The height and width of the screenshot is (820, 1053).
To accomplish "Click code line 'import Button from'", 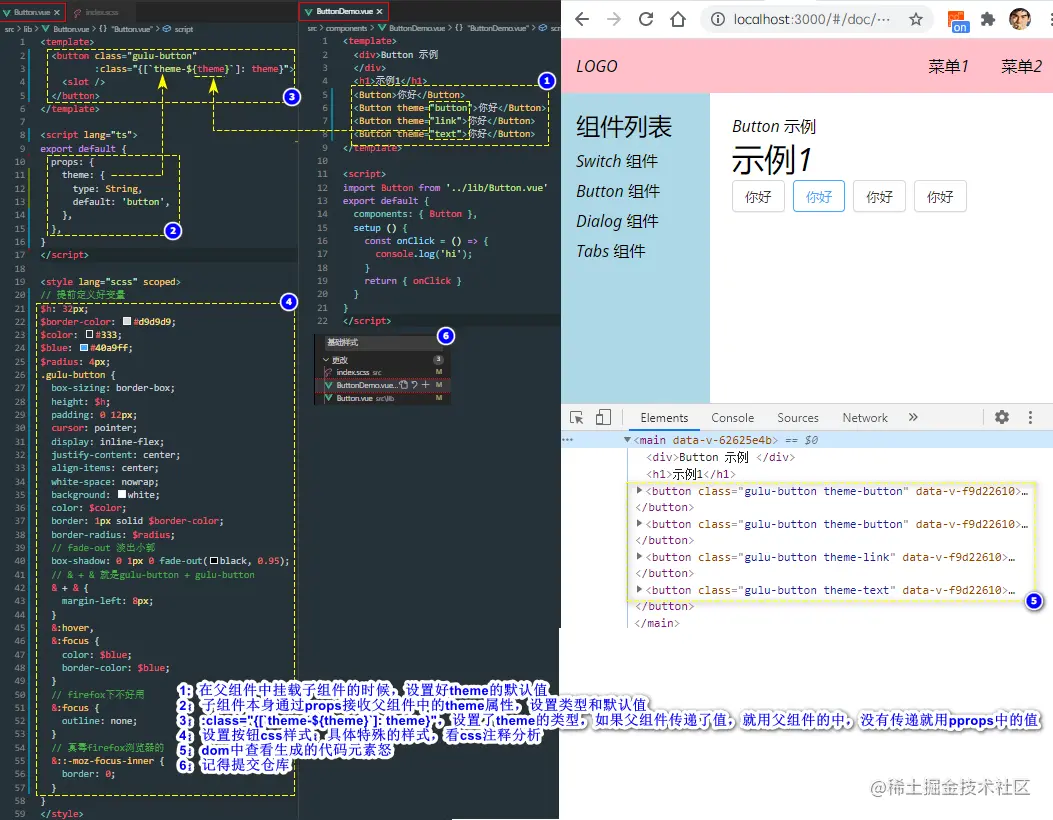I will pyautogui.click(x=445, y=187).
